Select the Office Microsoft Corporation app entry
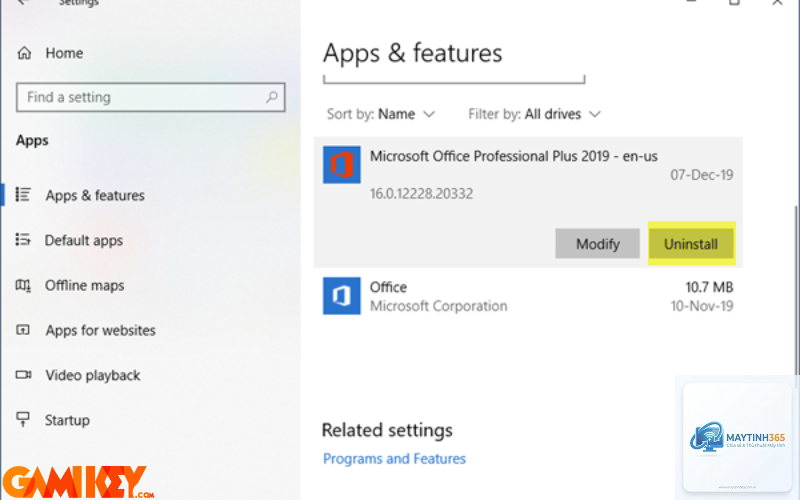 coord(528,296)
